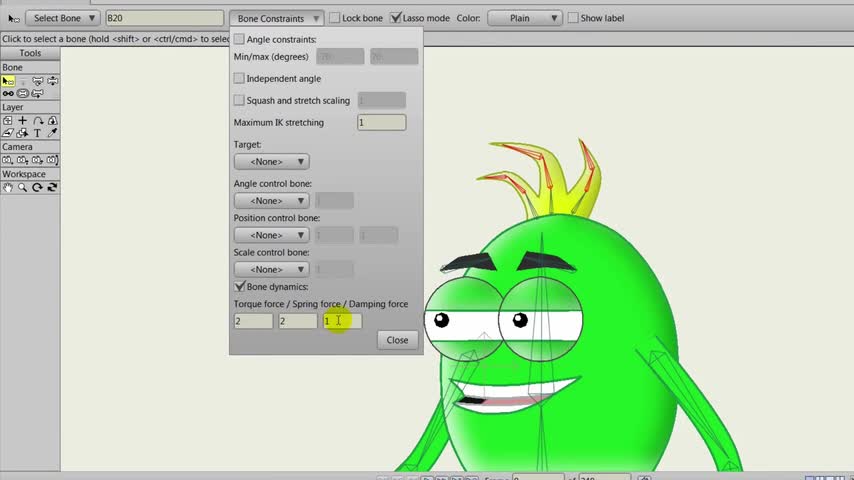Pick the last bone tool in second row
The image size is (854, 480).
pos(38,94)
